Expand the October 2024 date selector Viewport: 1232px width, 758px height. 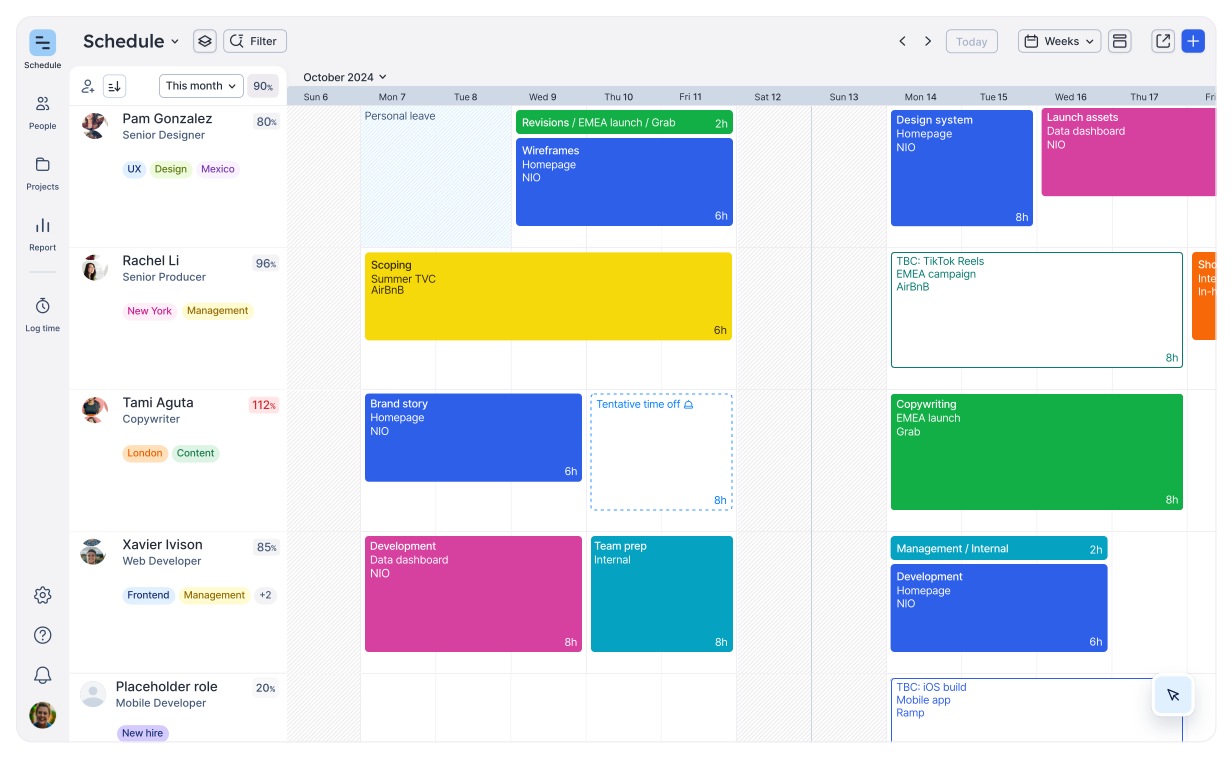(x=345, y=77)
